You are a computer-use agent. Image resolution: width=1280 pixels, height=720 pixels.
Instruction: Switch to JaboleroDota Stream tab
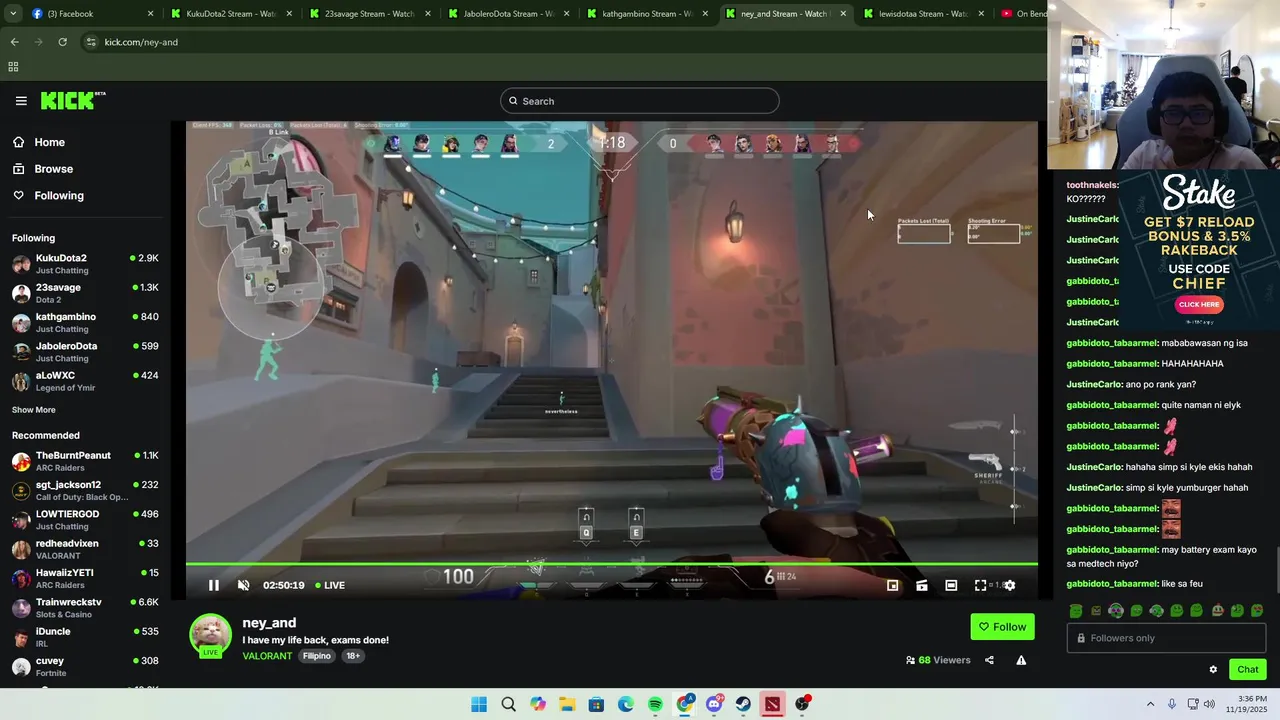[509, 14]
